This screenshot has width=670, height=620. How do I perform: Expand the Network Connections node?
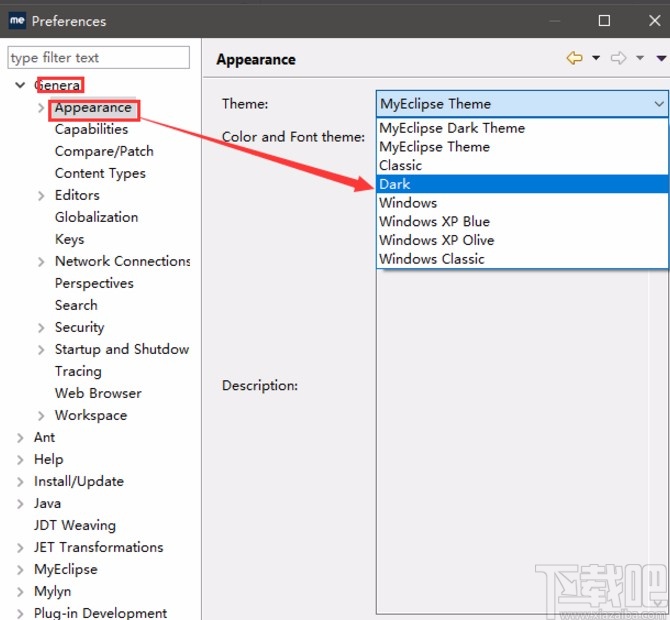point(41,262)
